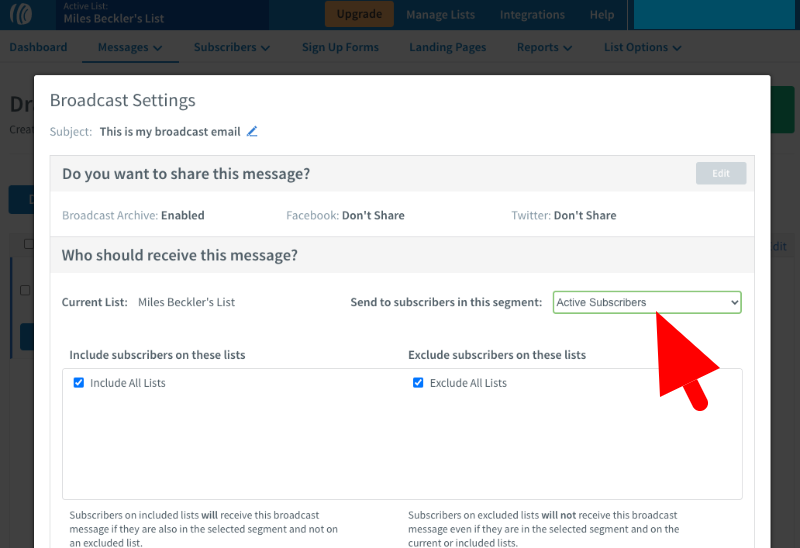Toggle the Exclude All Lists checkbox
Viewport: 800px width, 548px height.
click(418, 383)
